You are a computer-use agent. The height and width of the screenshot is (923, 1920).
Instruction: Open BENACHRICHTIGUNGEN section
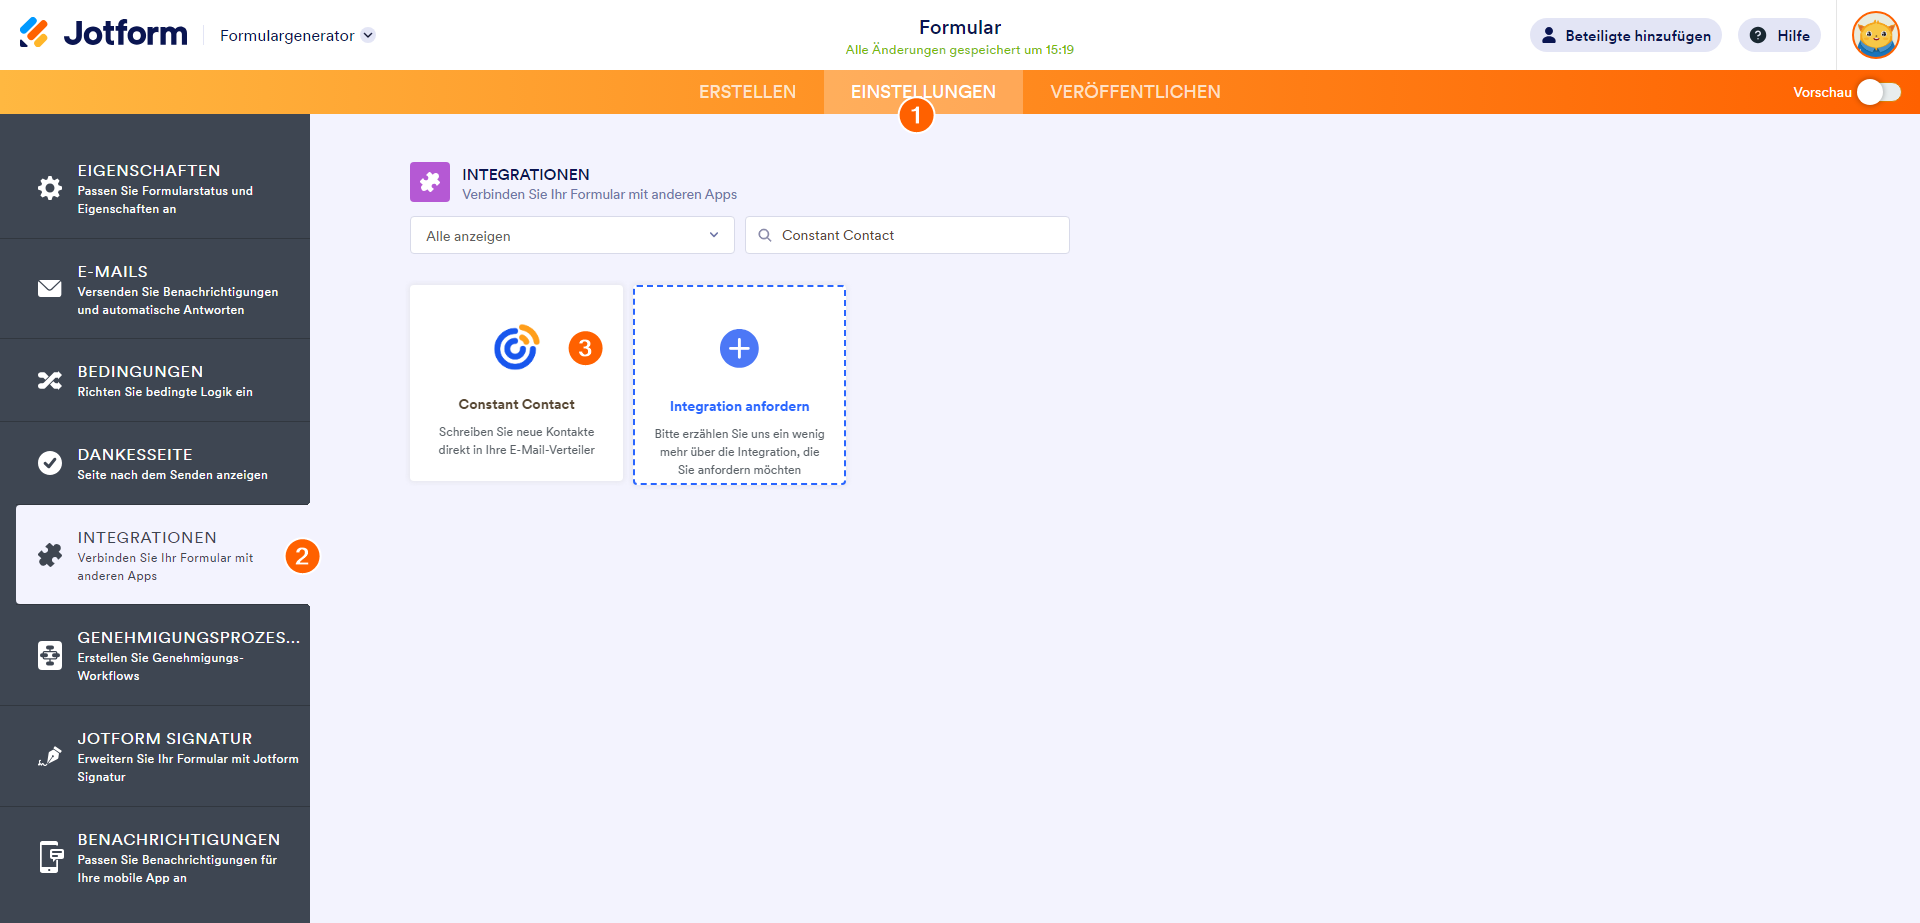coord(155,857)
